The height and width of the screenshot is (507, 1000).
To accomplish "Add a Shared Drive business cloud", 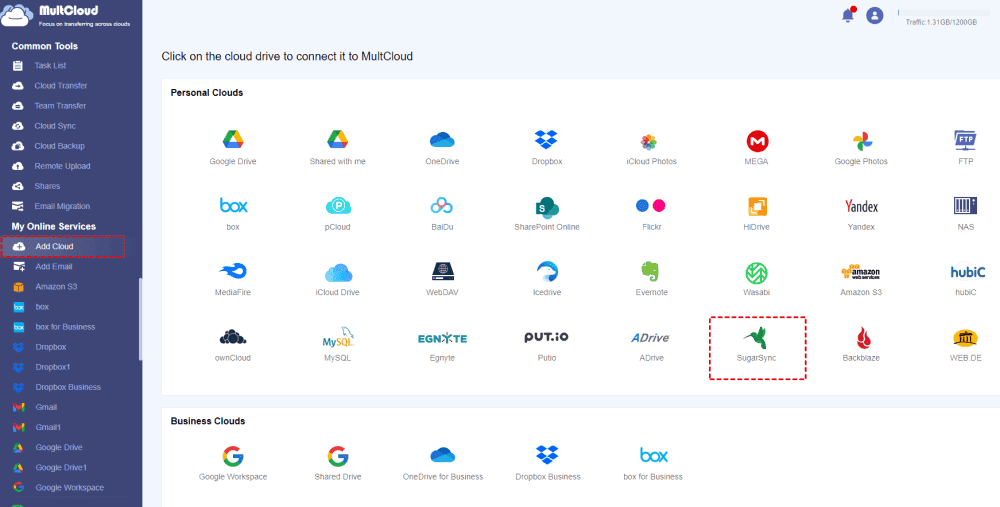I will (337, 463).
